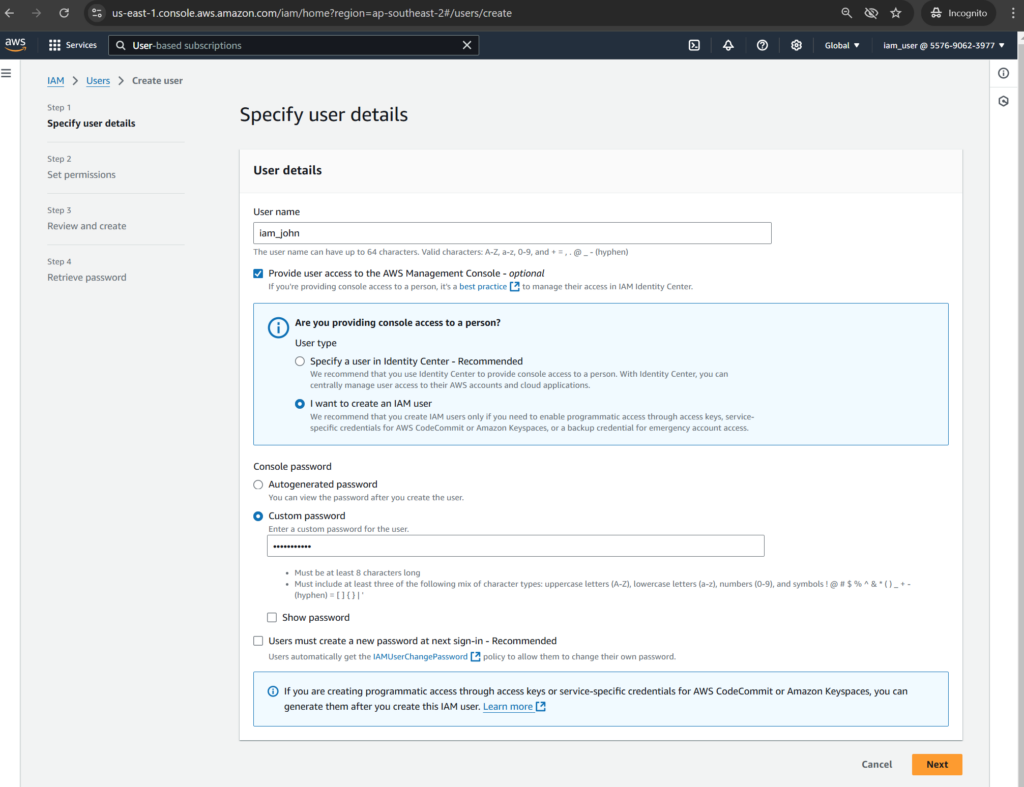Clear the search box with X icon
This screenshot has height=787, width=1024.
click(467, 45)
